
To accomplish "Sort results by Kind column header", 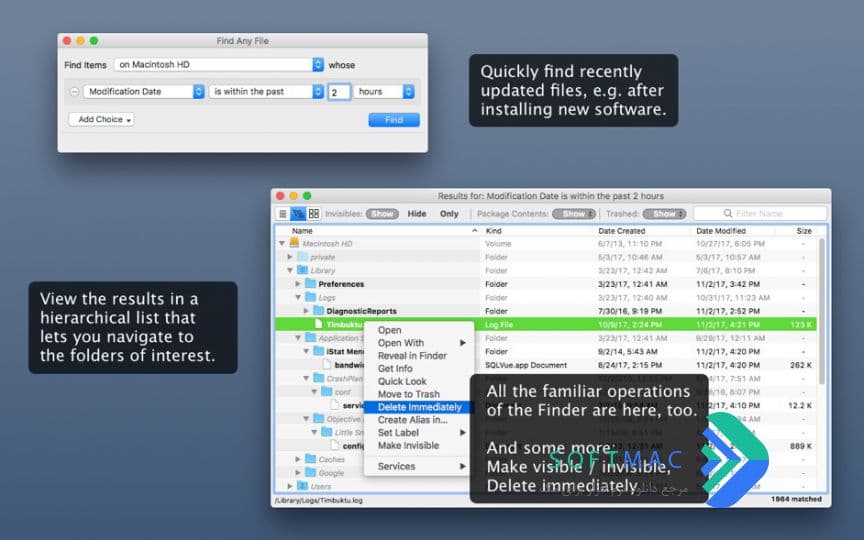I will [537, 231].
